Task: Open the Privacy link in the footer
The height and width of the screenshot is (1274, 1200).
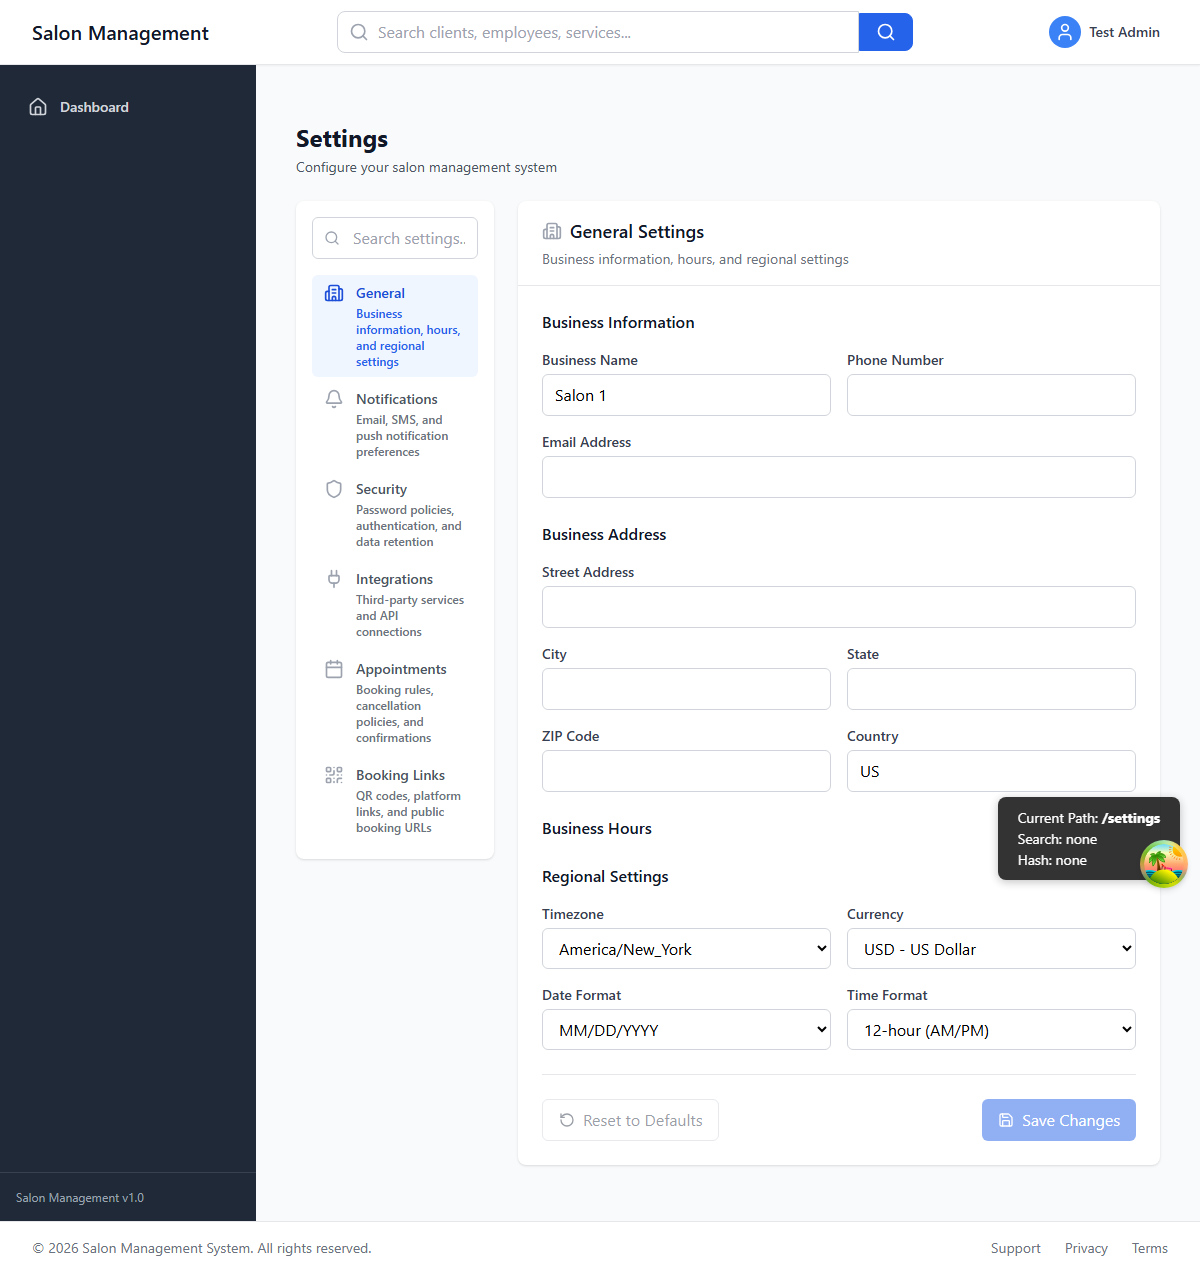Action: click(1086, 1248)
